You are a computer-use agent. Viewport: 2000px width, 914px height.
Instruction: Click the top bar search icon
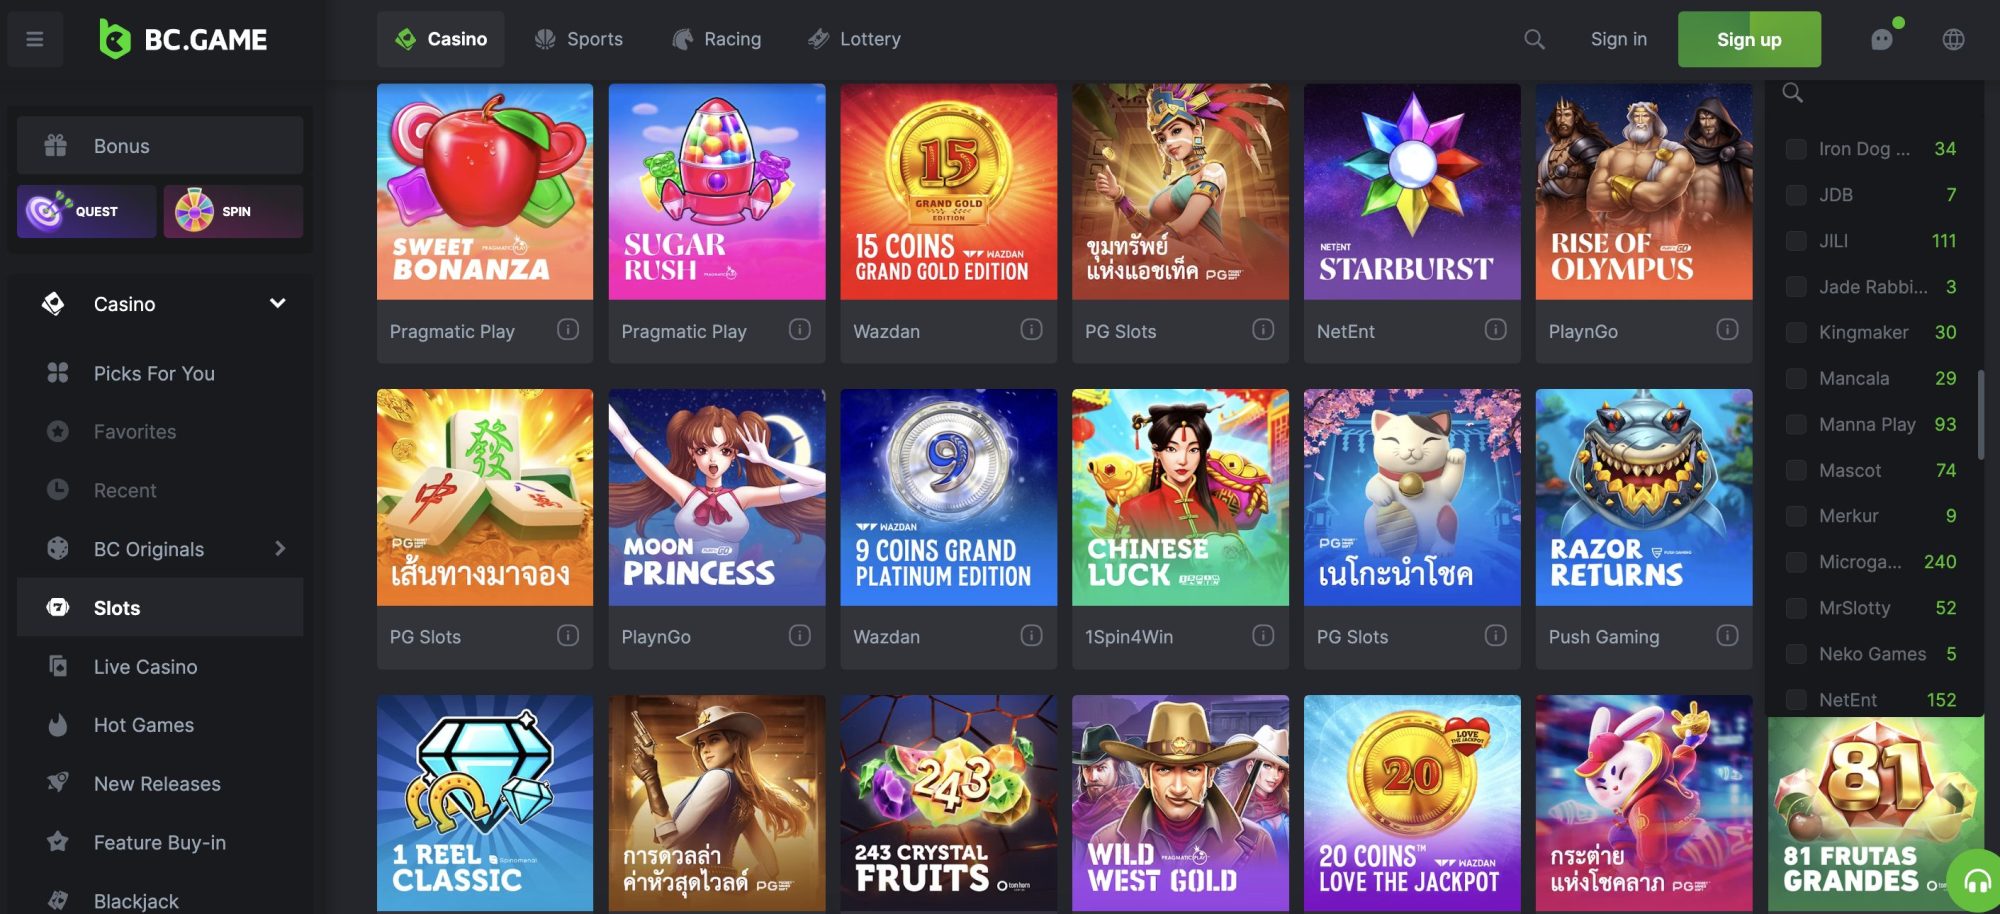(1534, 39)
